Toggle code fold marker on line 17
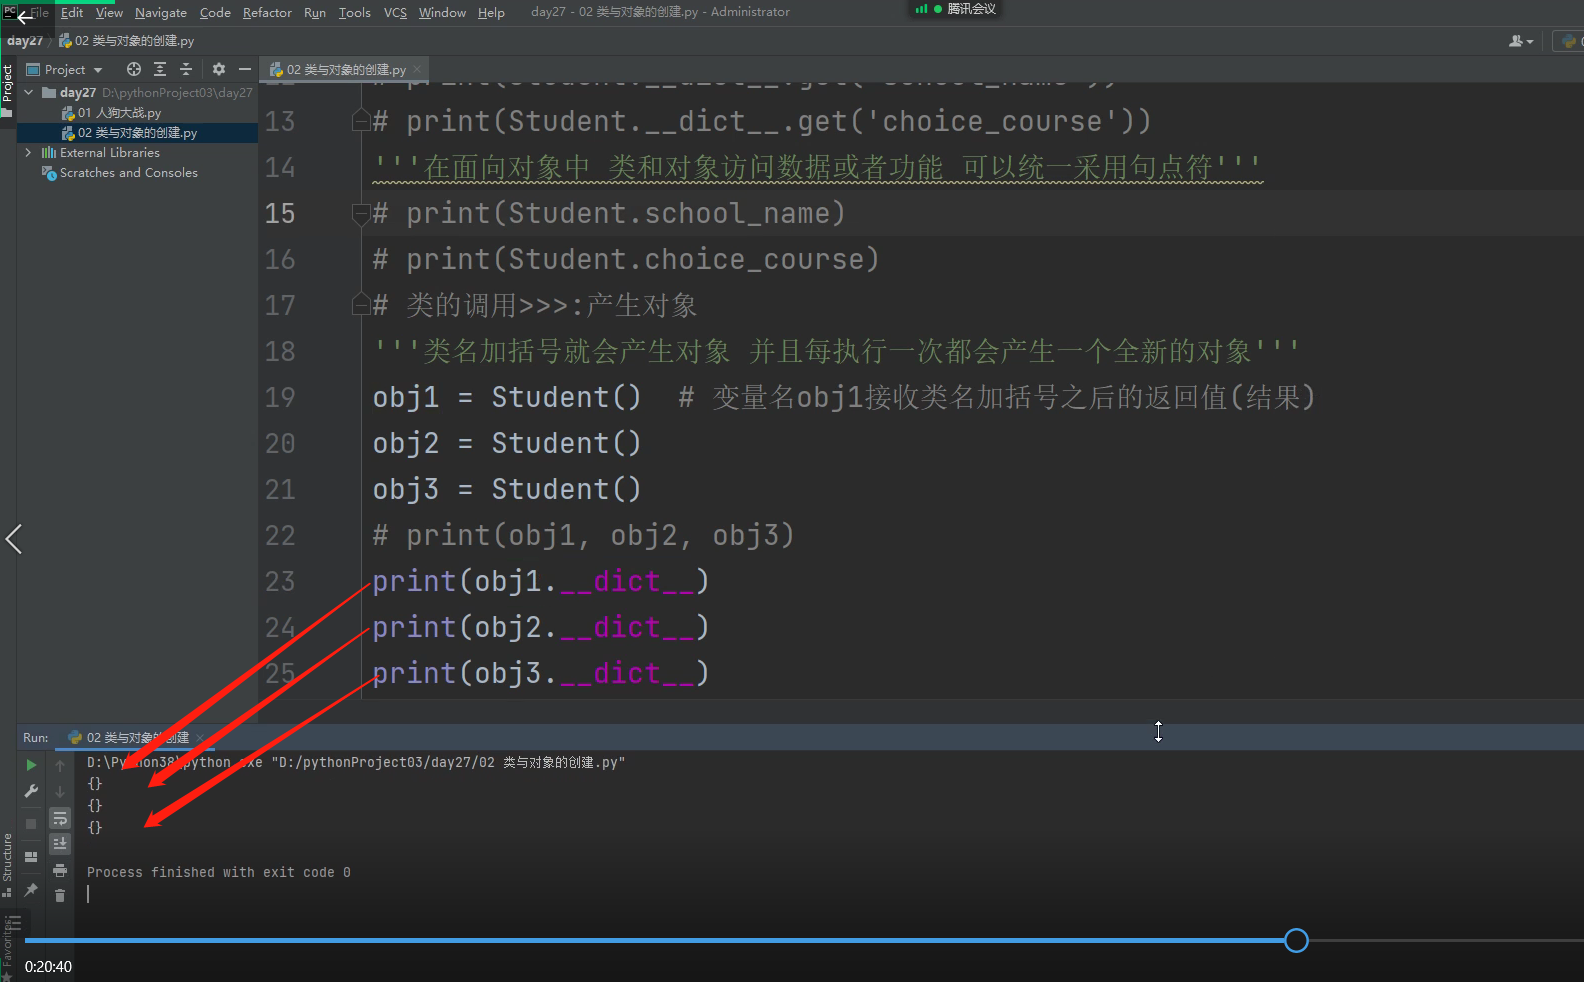This screenshot has height=982, width=1584. point(361,305)
